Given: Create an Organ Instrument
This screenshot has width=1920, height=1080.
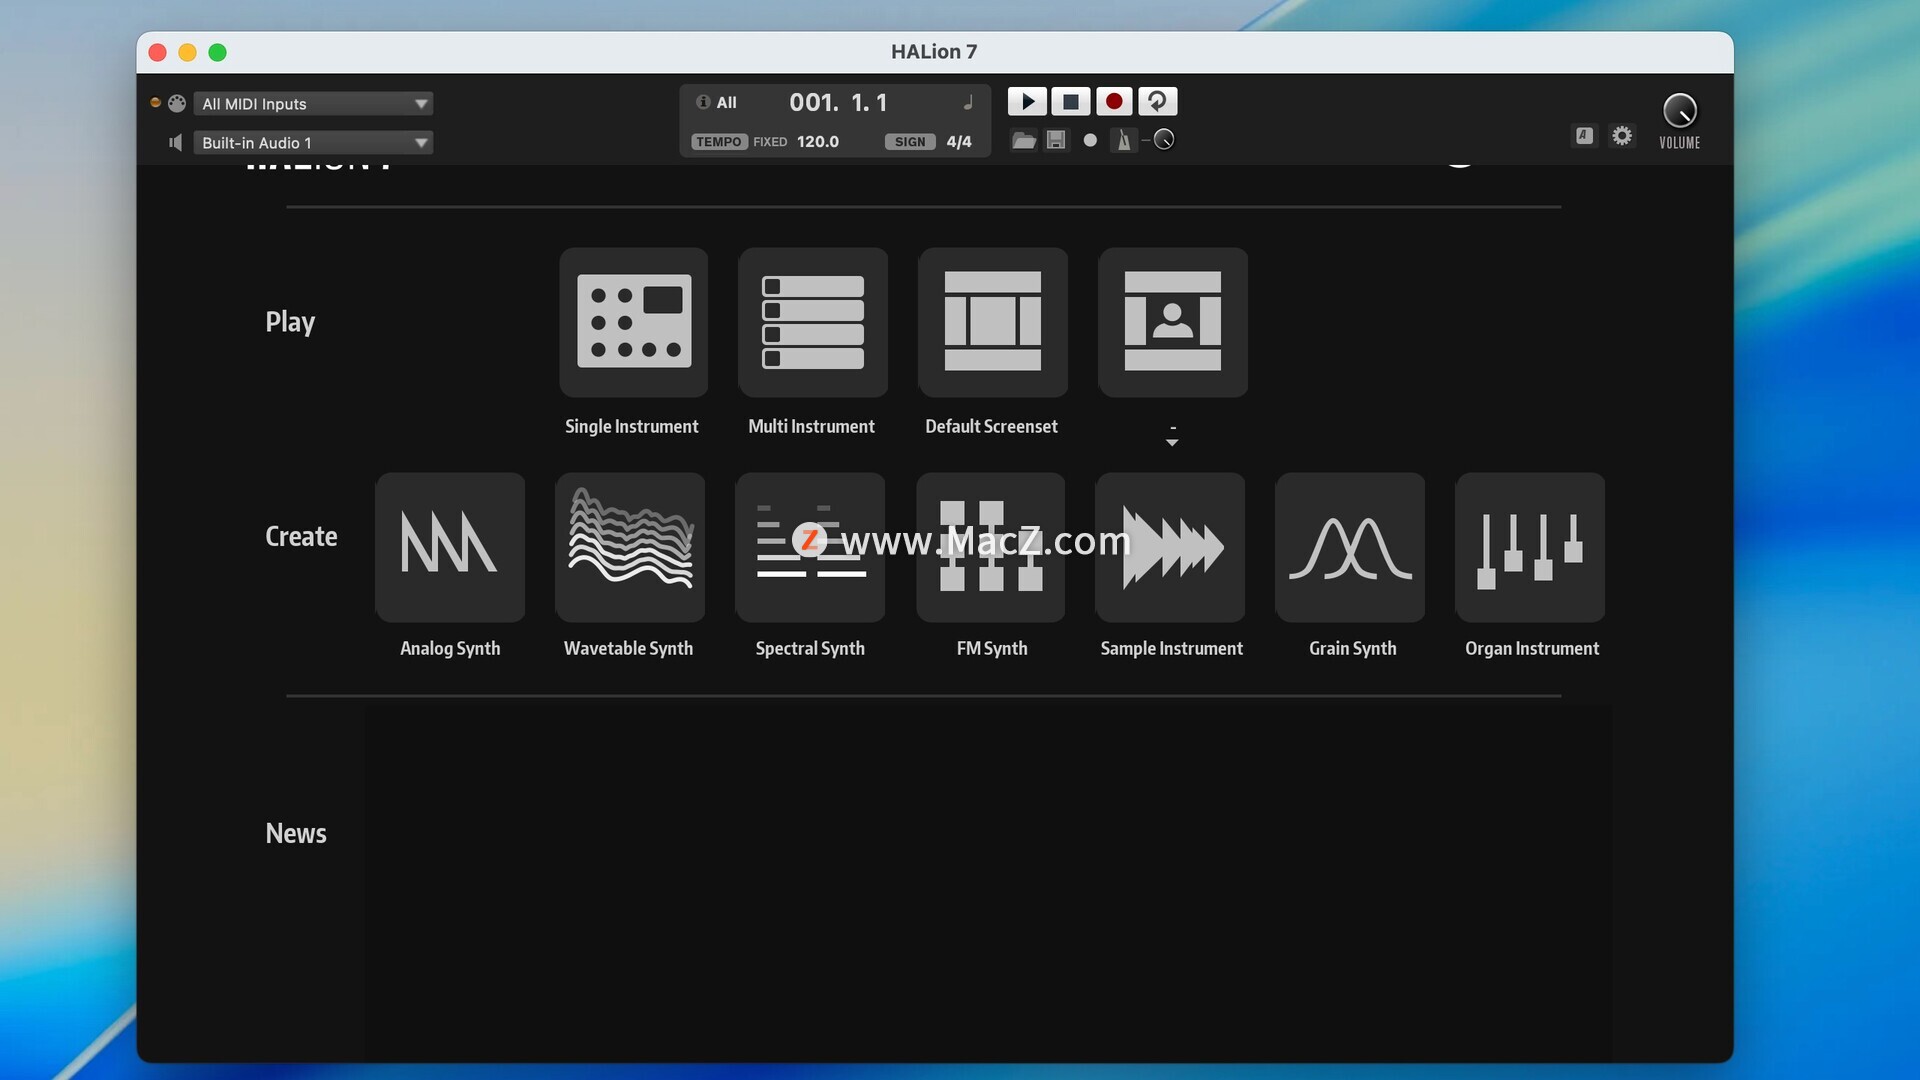Looking at the screenshot, I should coord(1531,547).
